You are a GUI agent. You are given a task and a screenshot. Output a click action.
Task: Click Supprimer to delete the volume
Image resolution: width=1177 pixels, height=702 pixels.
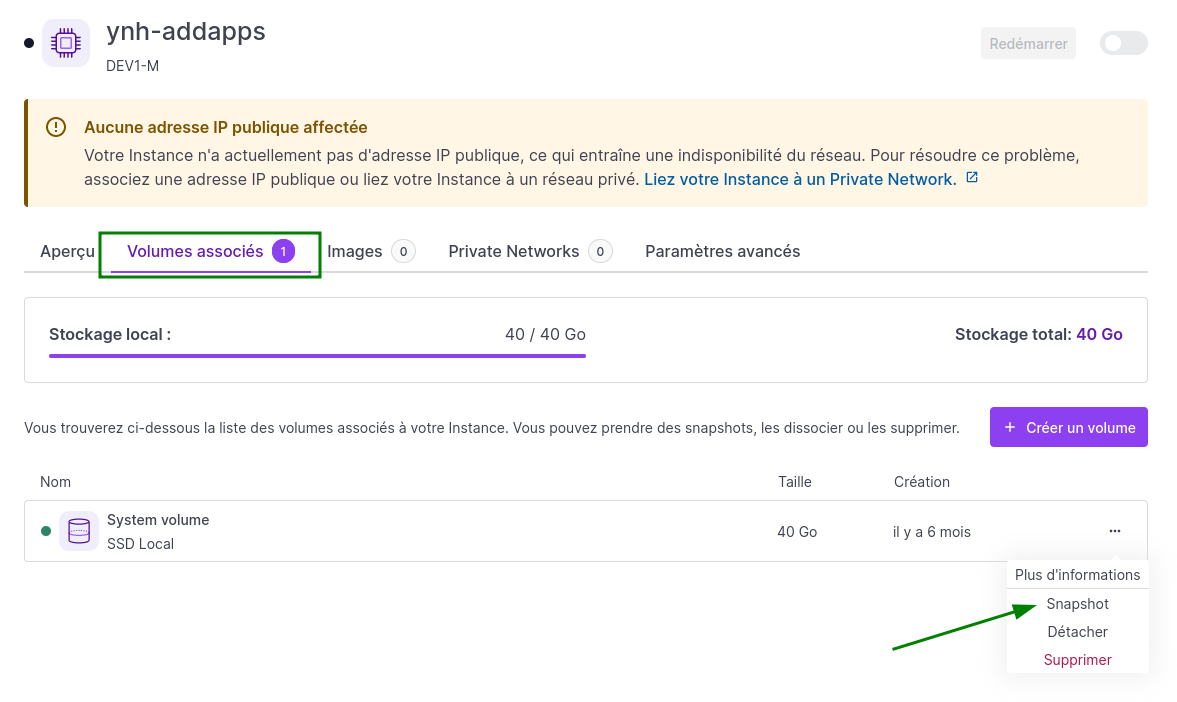1077,660
